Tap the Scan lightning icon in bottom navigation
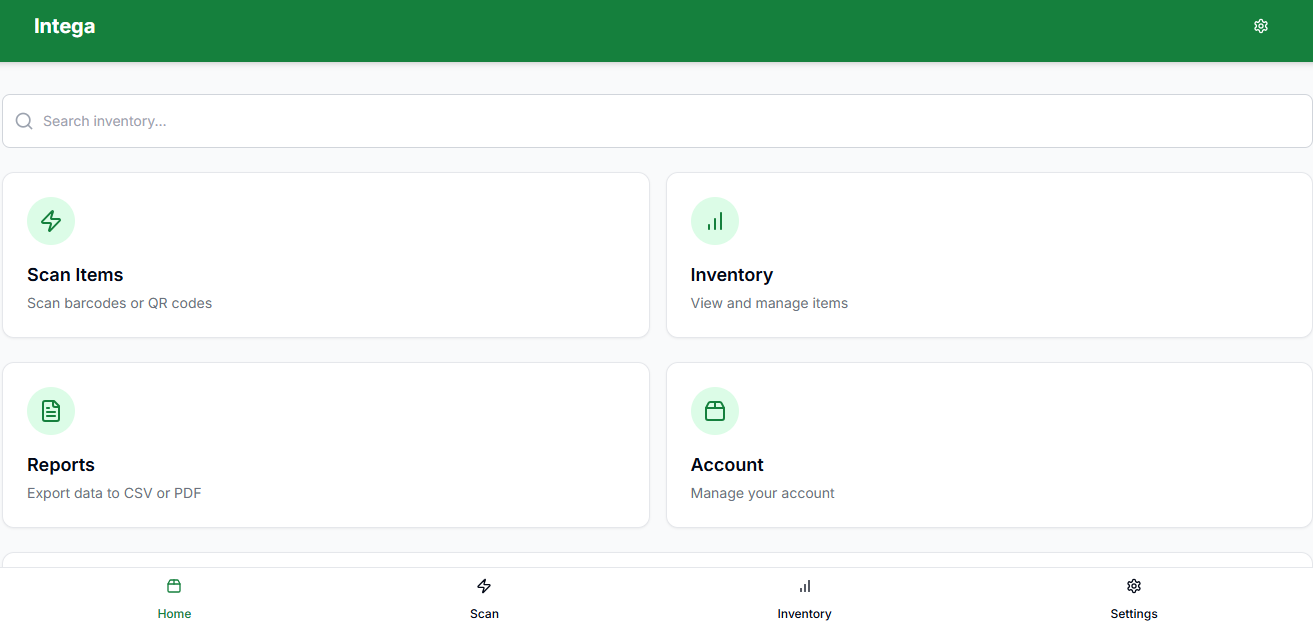Screen dimensions: 1313x626 coord(484,586)
